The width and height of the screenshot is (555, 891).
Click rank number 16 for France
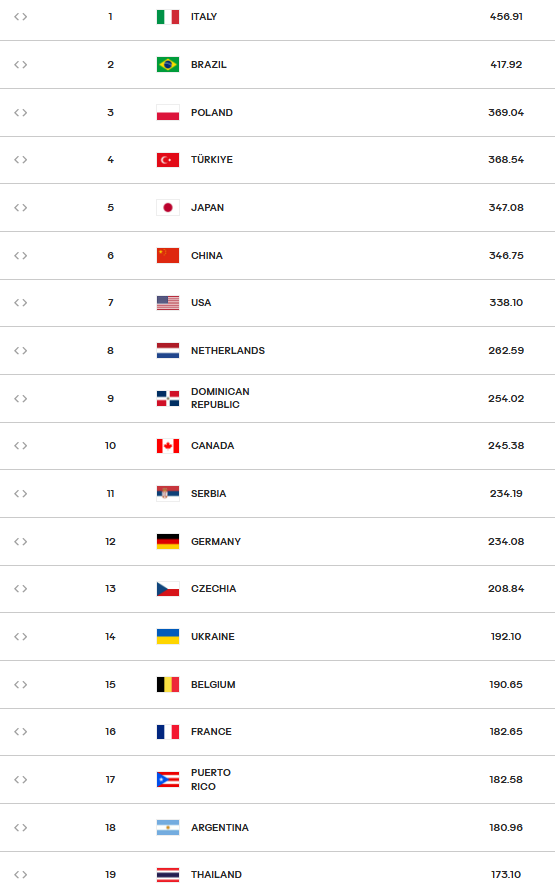[110, 732]
